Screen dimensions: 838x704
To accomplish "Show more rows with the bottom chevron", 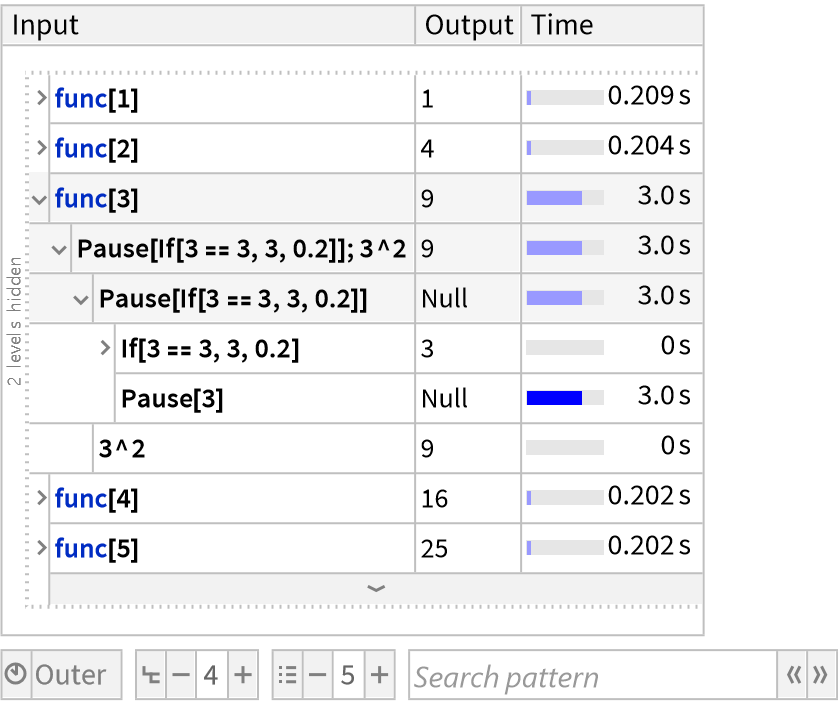I will [x=376, y=589].
